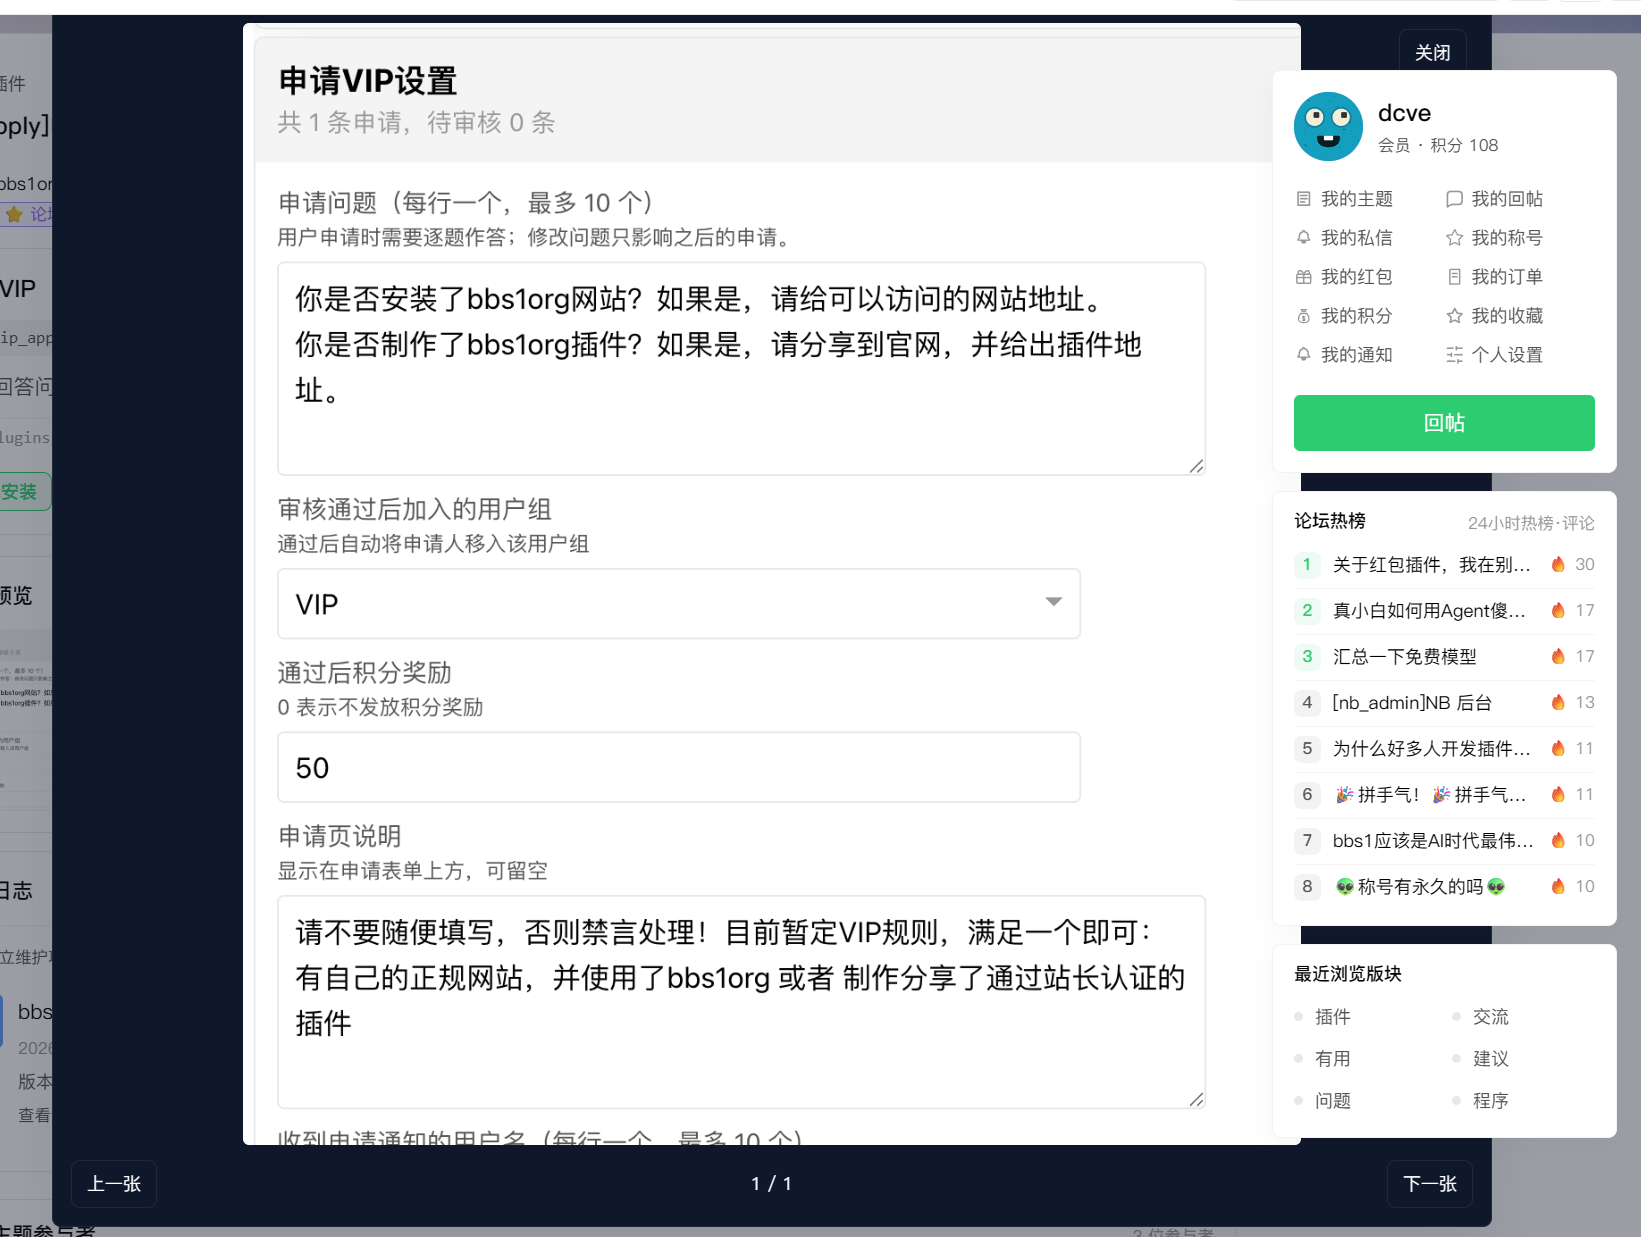Viewport: 1641px width, 1237px height.
Task: Click the 1 / 1 page counter
Action: pyautogui.click(x=771, y=1184)
